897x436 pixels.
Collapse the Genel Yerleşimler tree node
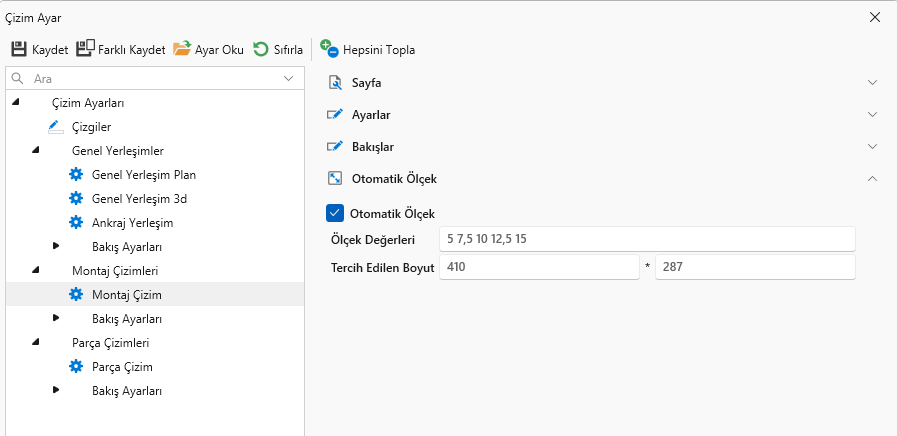(36, 150)
